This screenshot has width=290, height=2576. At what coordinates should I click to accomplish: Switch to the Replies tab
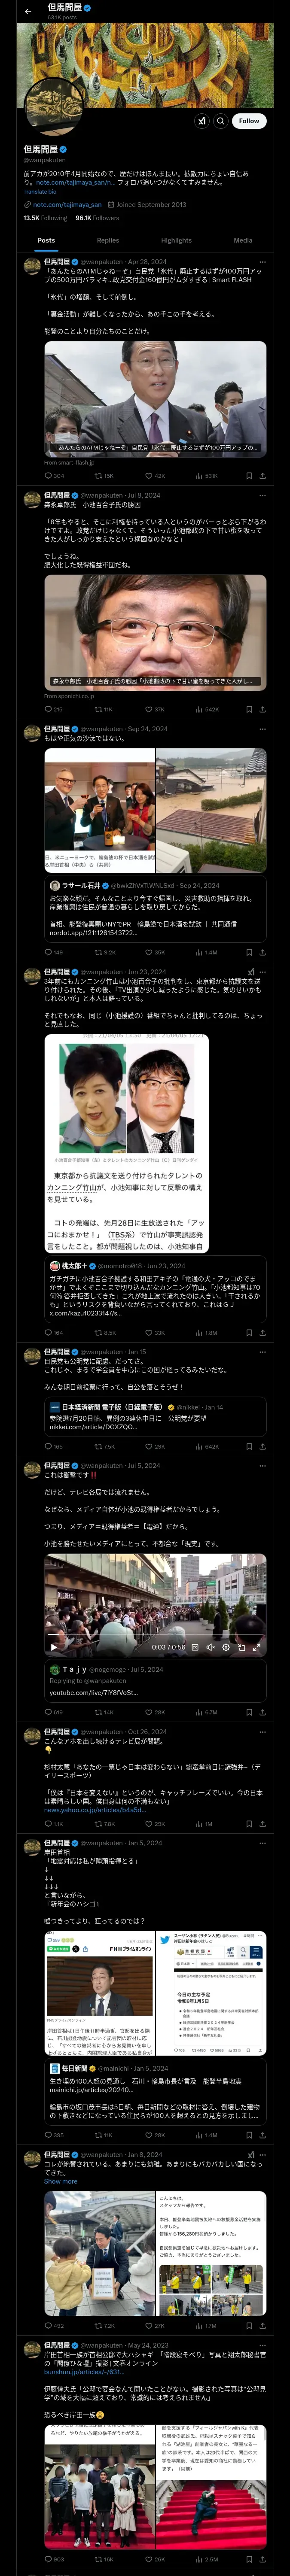[x=108, y=240]
